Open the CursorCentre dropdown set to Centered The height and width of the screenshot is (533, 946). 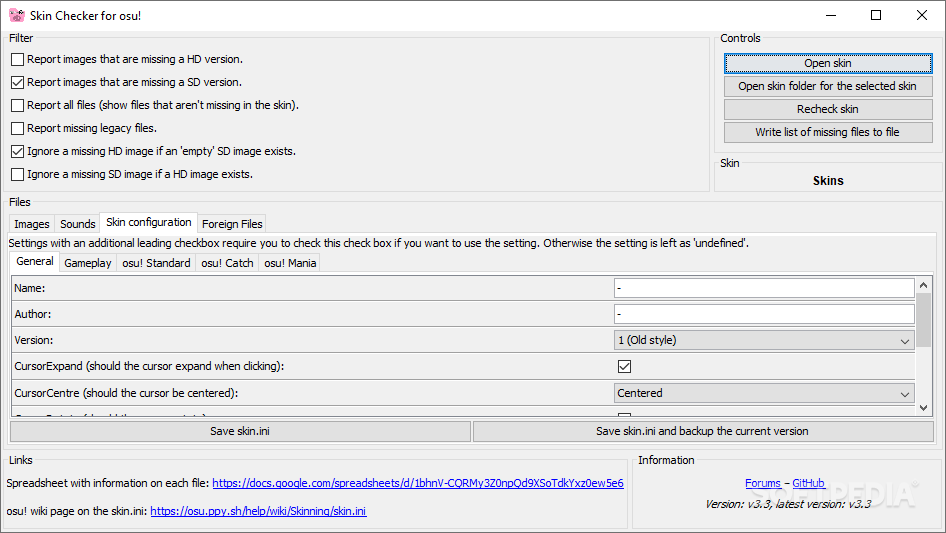pos(764,394)
